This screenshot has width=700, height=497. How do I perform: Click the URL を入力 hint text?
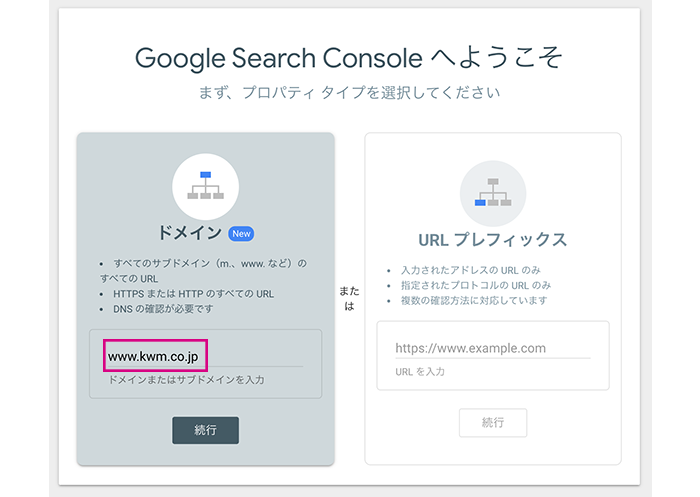pyautogui.click(x=420, y=372)
